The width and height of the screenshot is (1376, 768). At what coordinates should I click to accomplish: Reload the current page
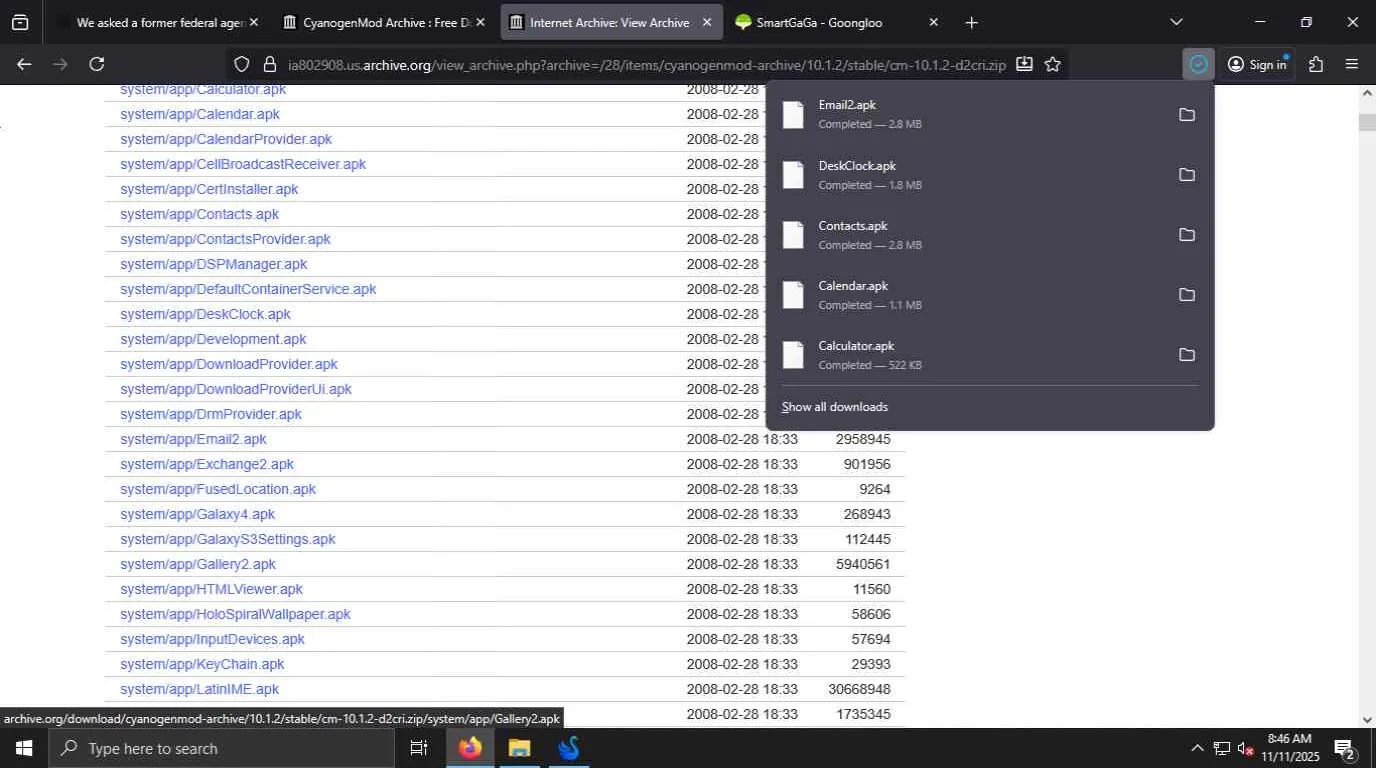pos(97,64)
